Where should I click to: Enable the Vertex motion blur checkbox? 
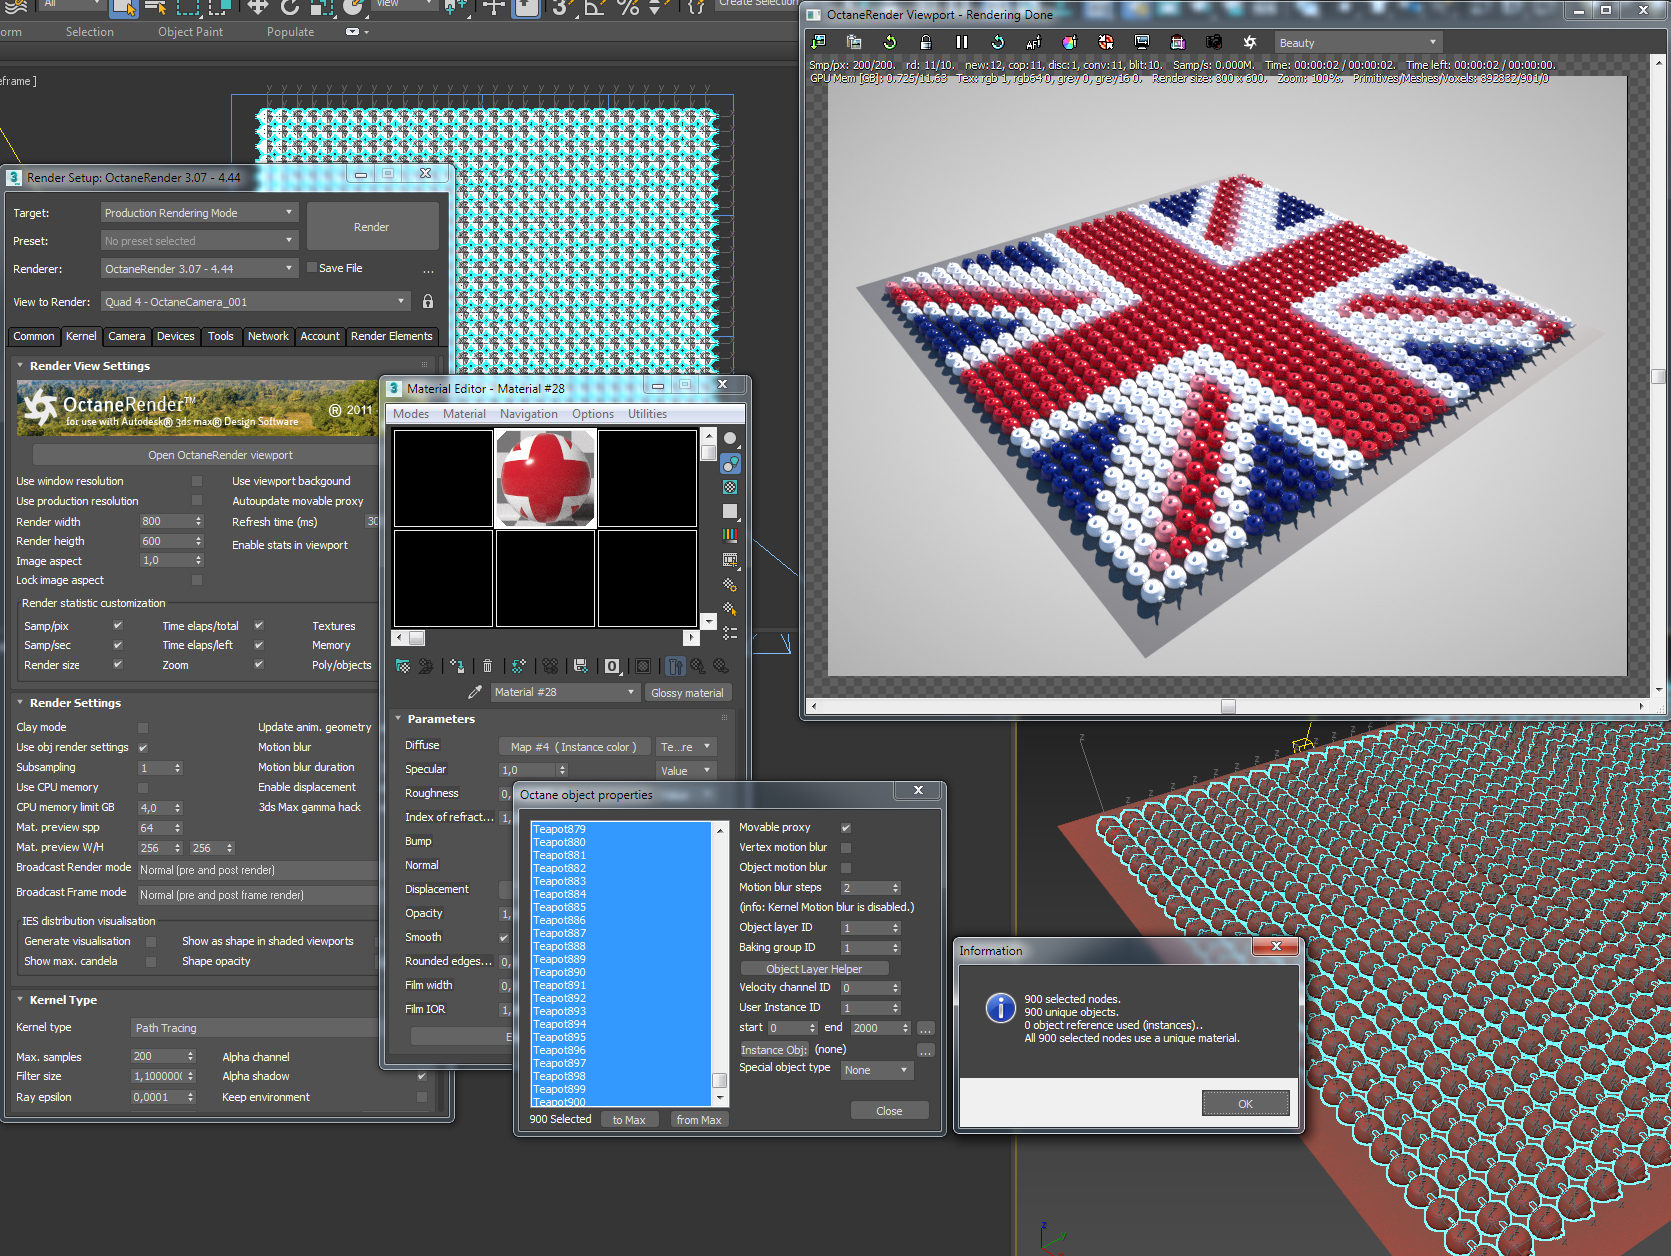(x=846, y=848)
